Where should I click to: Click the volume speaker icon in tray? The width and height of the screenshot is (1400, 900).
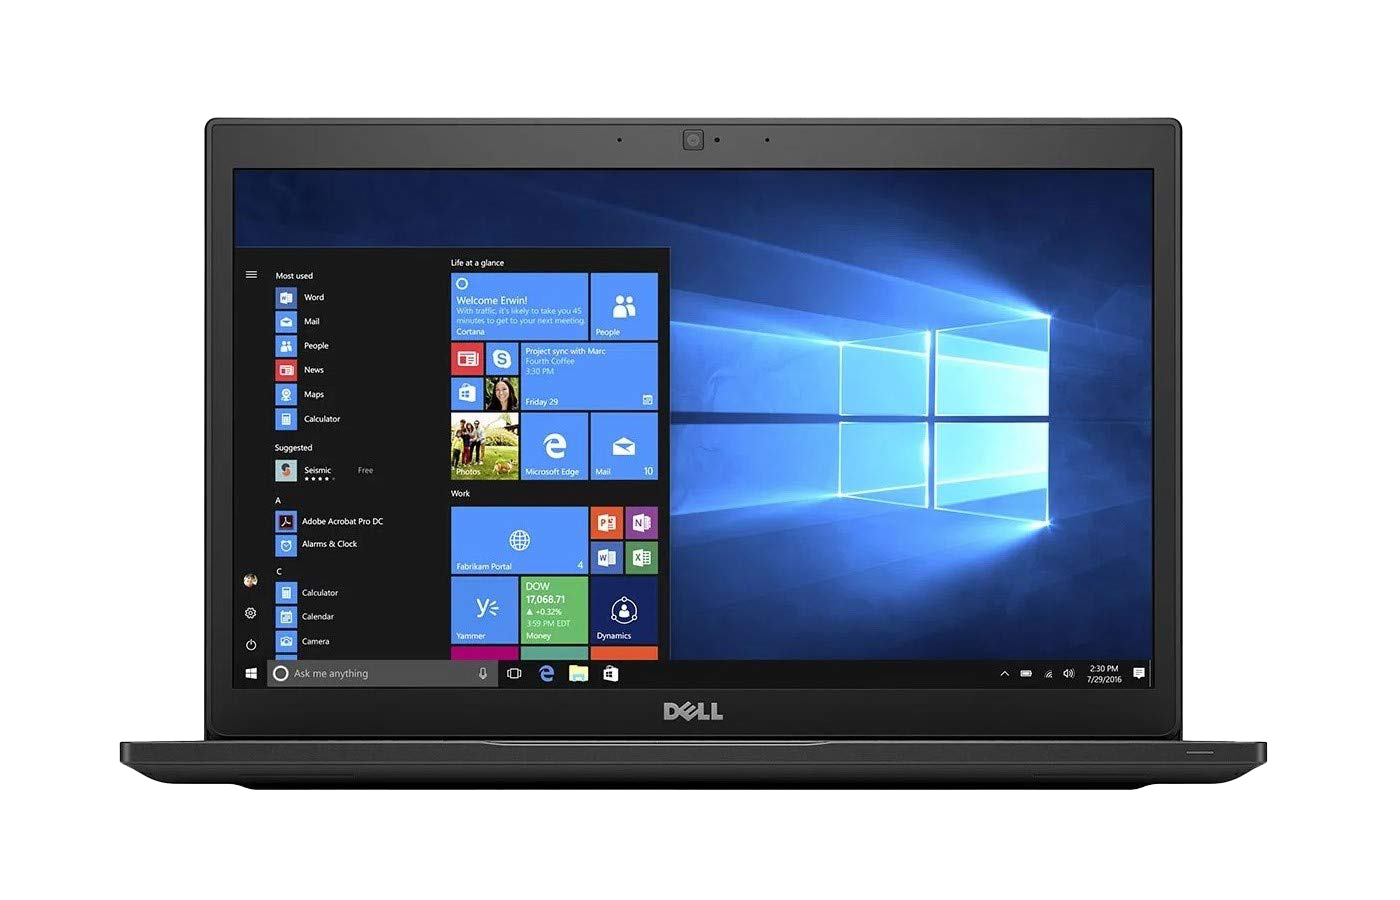point(1068,674)
